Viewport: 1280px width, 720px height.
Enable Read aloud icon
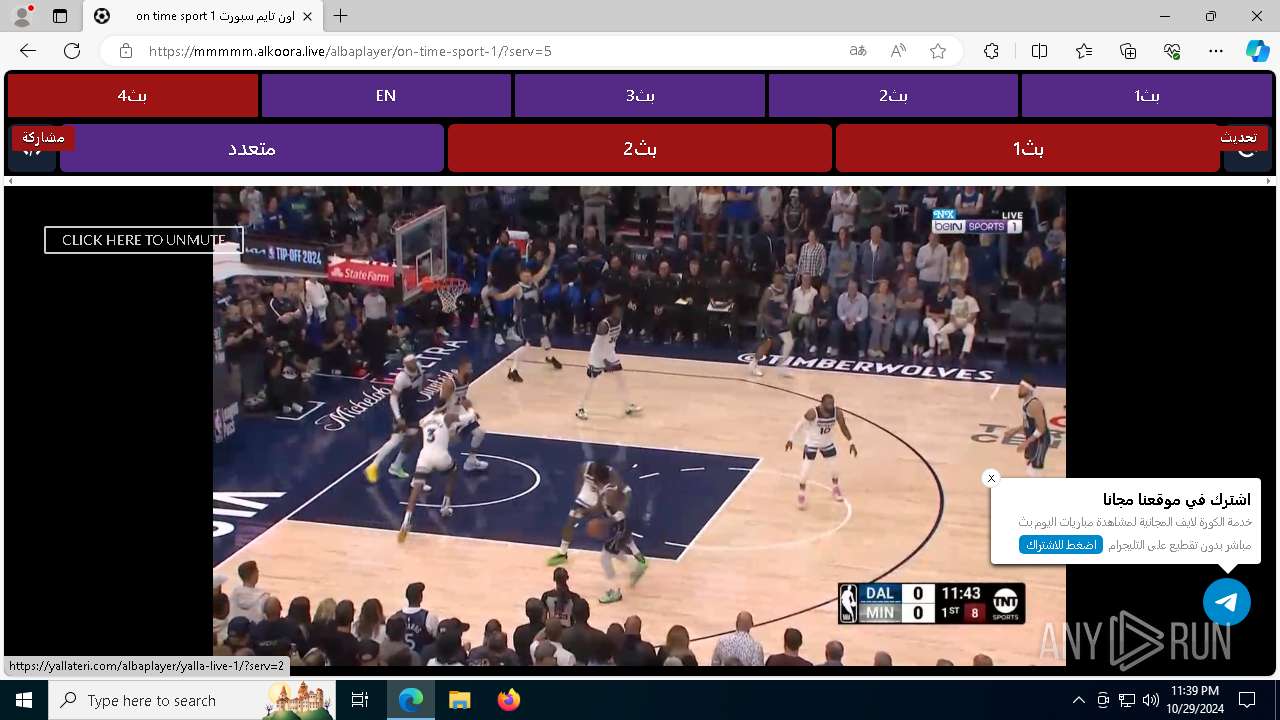pyautogui.click(x=898, y=51)
